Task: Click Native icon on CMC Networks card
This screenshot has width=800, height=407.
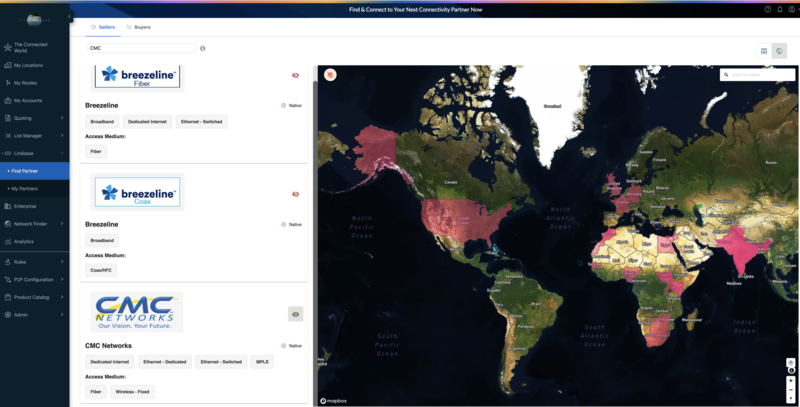Action: point(283,346)
